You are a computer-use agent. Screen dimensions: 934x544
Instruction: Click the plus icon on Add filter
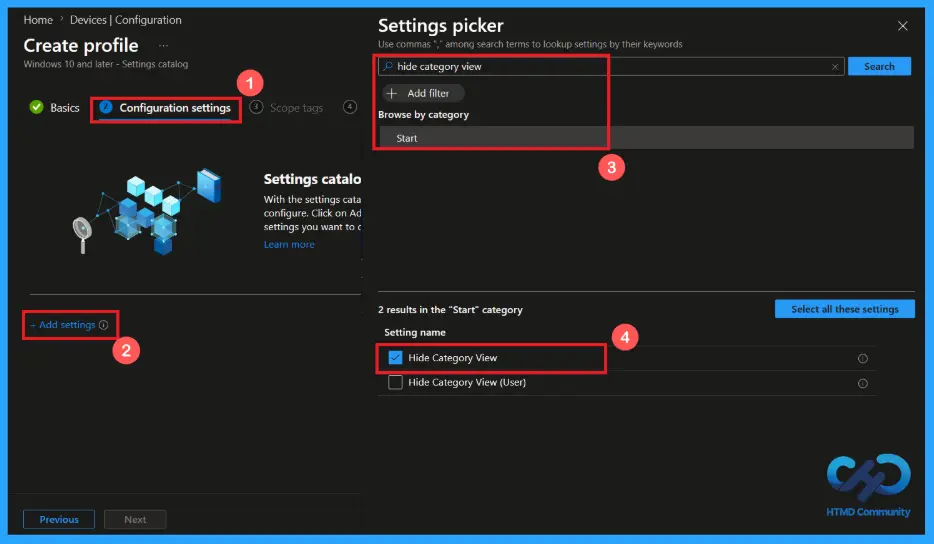point(392,94)
